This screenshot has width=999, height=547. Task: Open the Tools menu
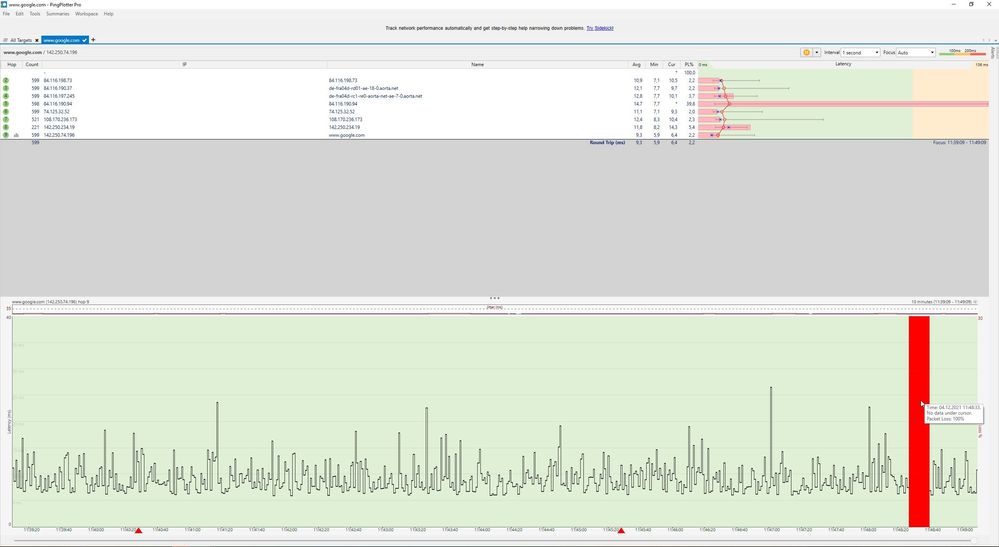(x=35, y=14)
